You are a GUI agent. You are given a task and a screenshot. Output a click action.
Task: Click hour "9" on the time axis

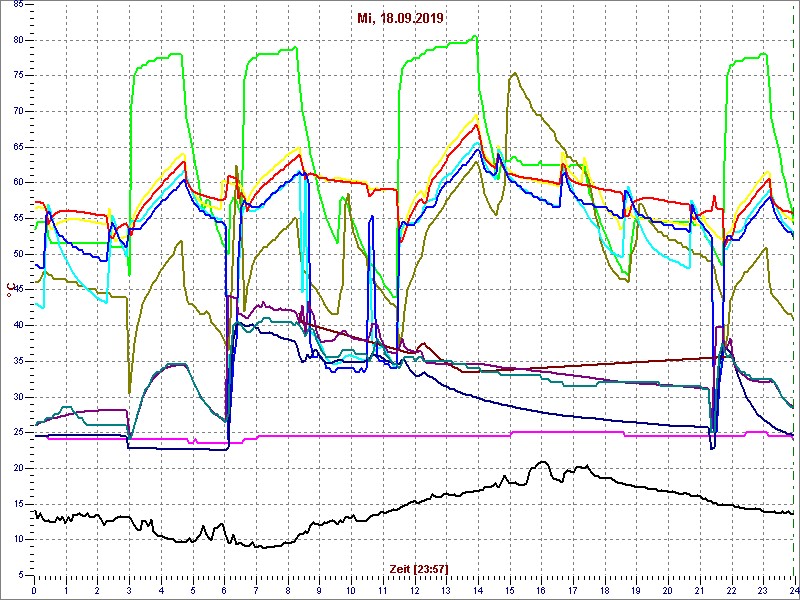(319, 590)
